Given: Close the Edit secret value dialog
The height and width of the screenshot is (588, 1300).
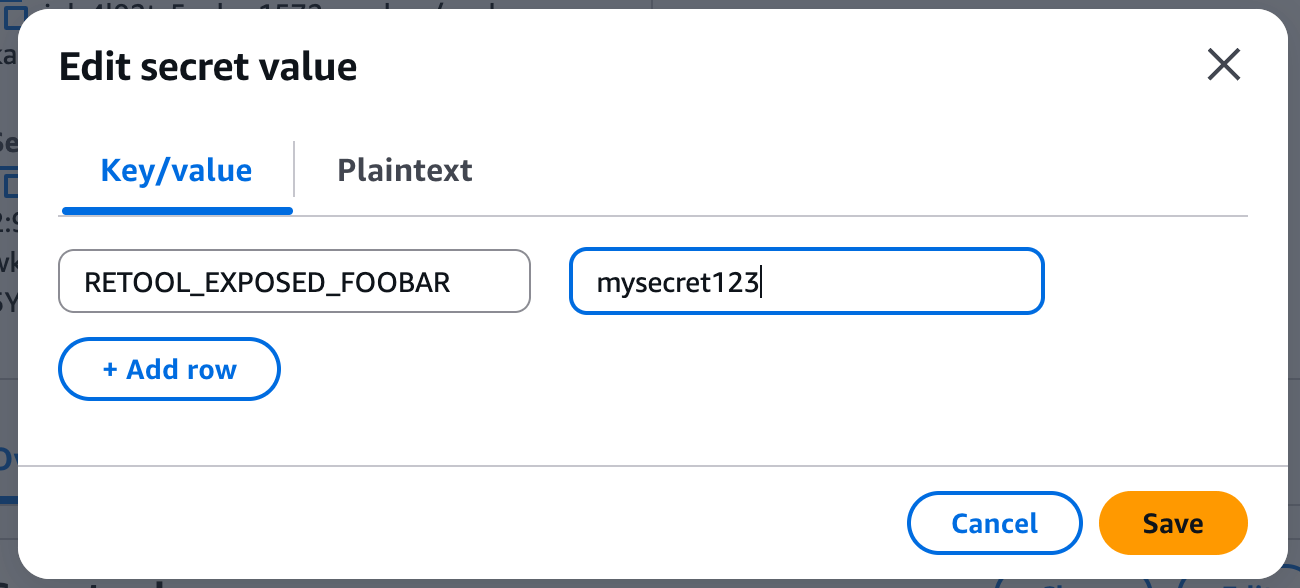Looking at the screenshot, I should coord(1224,66).
